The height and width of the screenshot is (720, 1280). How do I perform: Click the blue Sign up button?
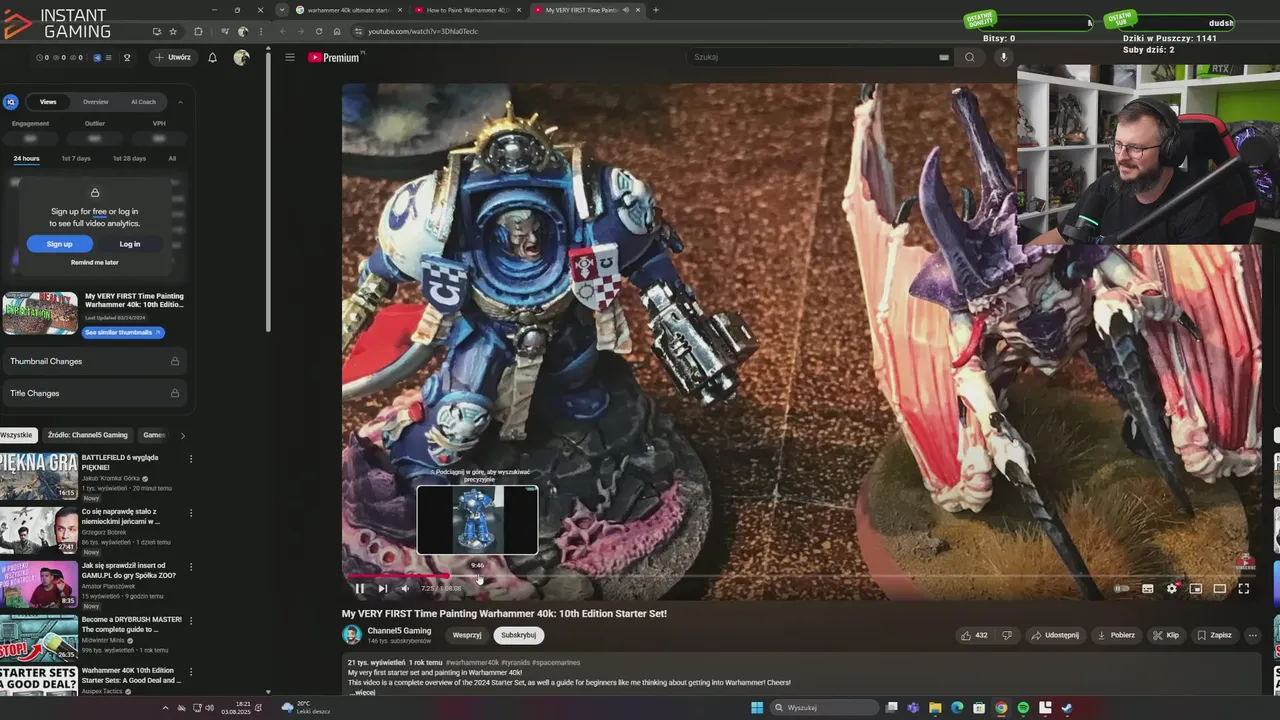[59, 244]
